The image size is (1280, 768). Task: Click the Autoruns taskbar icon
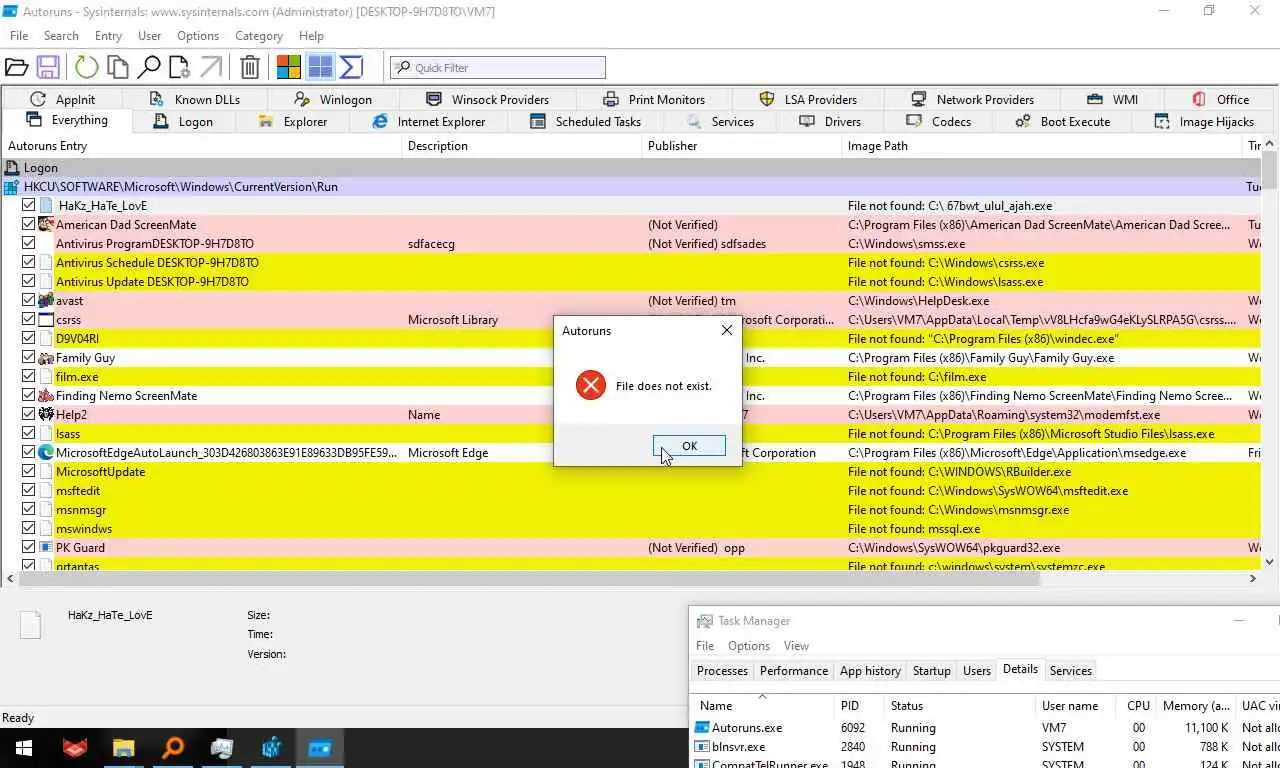(x=320, y=747)
